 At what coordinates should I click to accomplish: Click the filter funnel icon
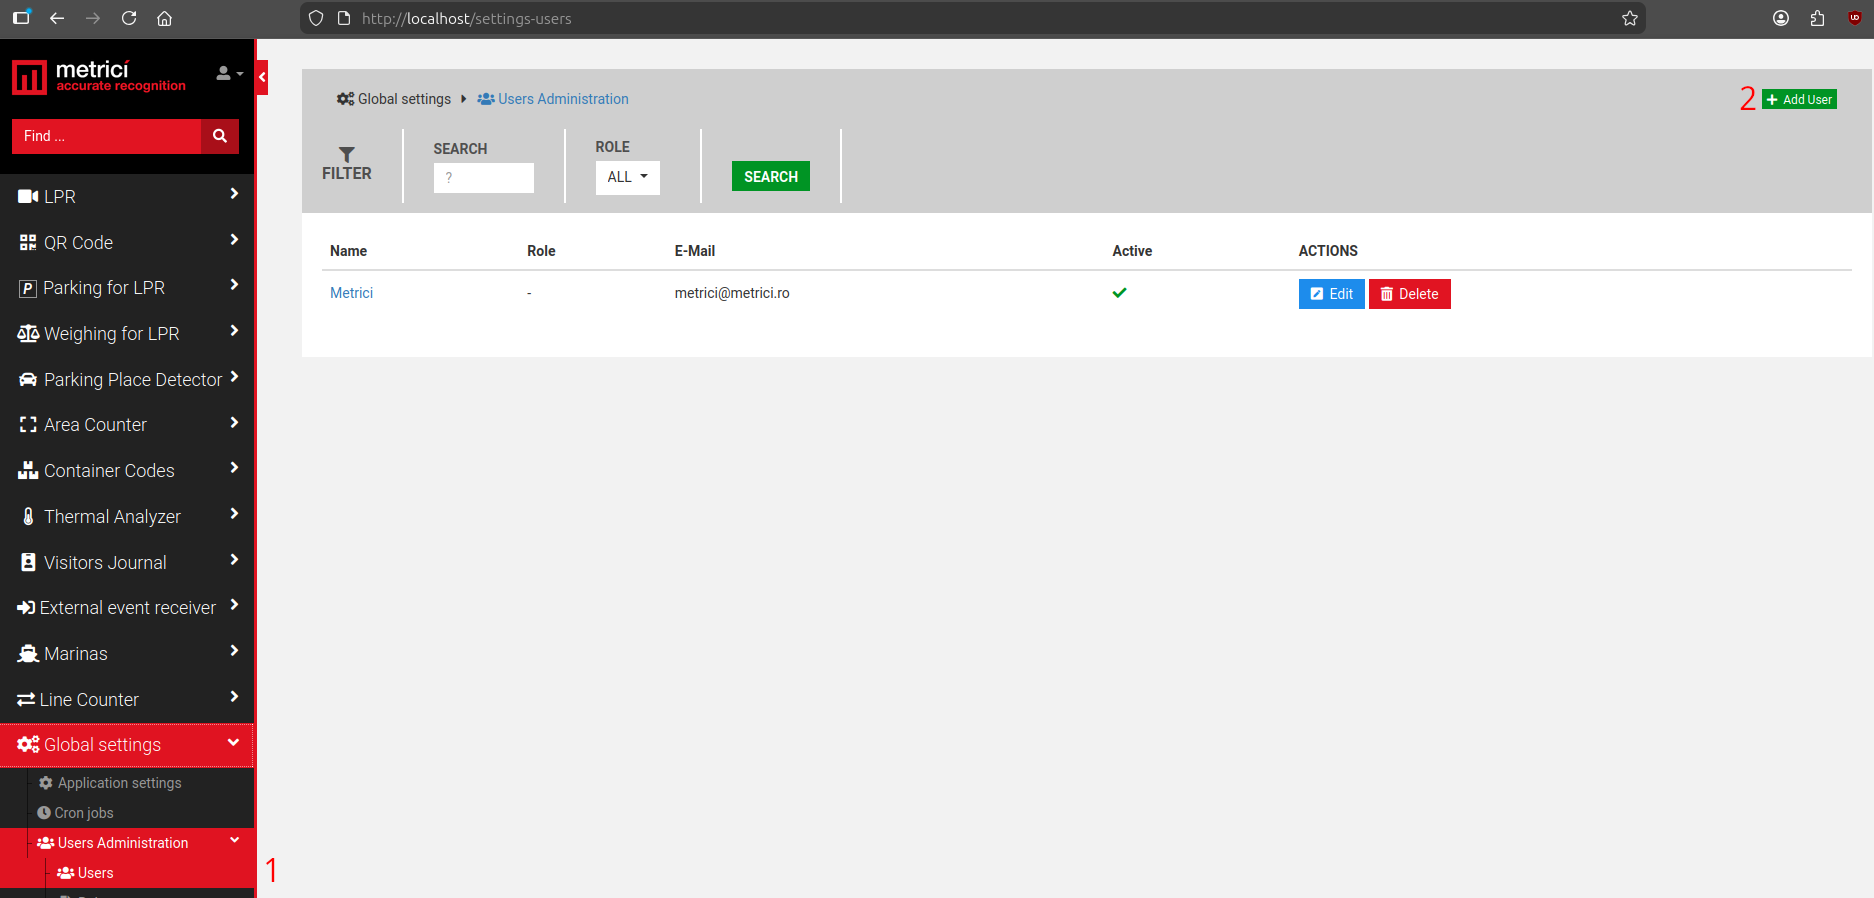347,155
